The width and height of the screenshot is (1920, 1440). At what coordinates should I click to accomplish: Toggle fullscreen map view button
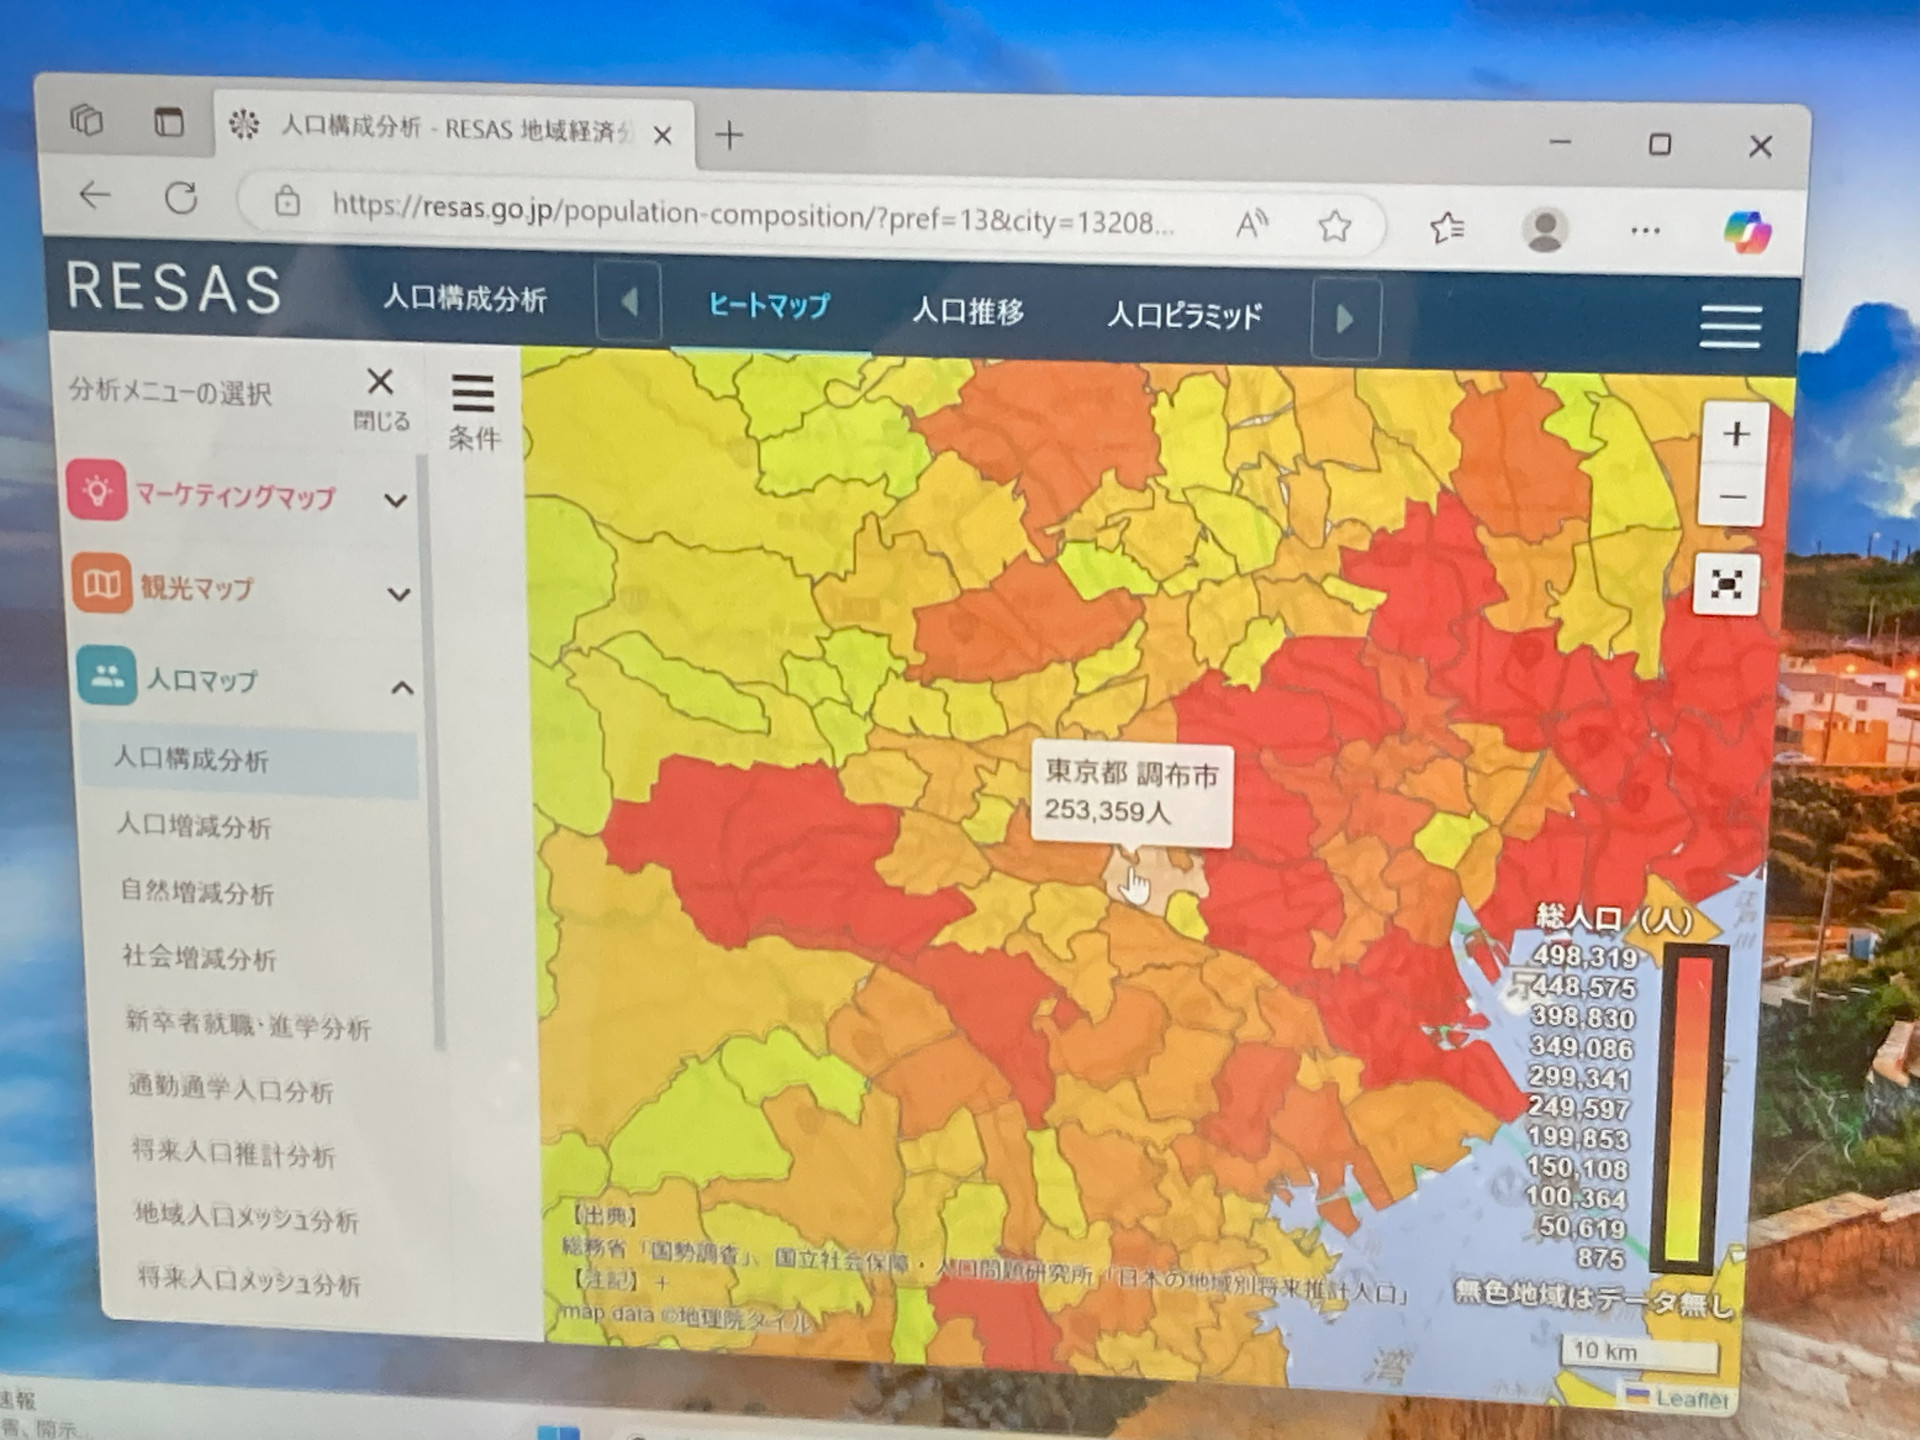click(1727, 584)
